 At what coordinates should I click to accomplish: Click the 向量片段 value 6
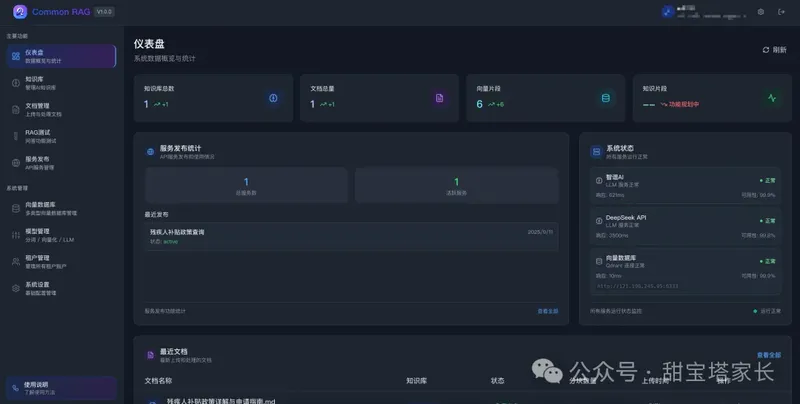(x=479, y=104)
